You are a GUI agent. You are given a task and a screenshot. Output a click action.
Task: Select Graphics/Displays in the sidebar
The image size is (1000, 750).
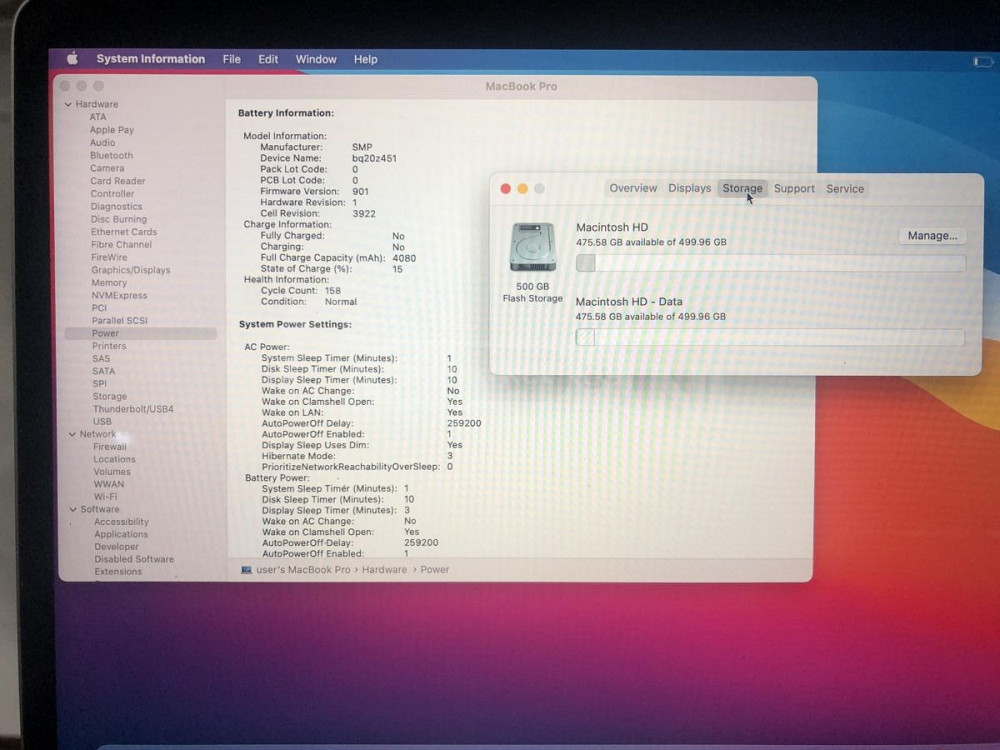(131, 270)
